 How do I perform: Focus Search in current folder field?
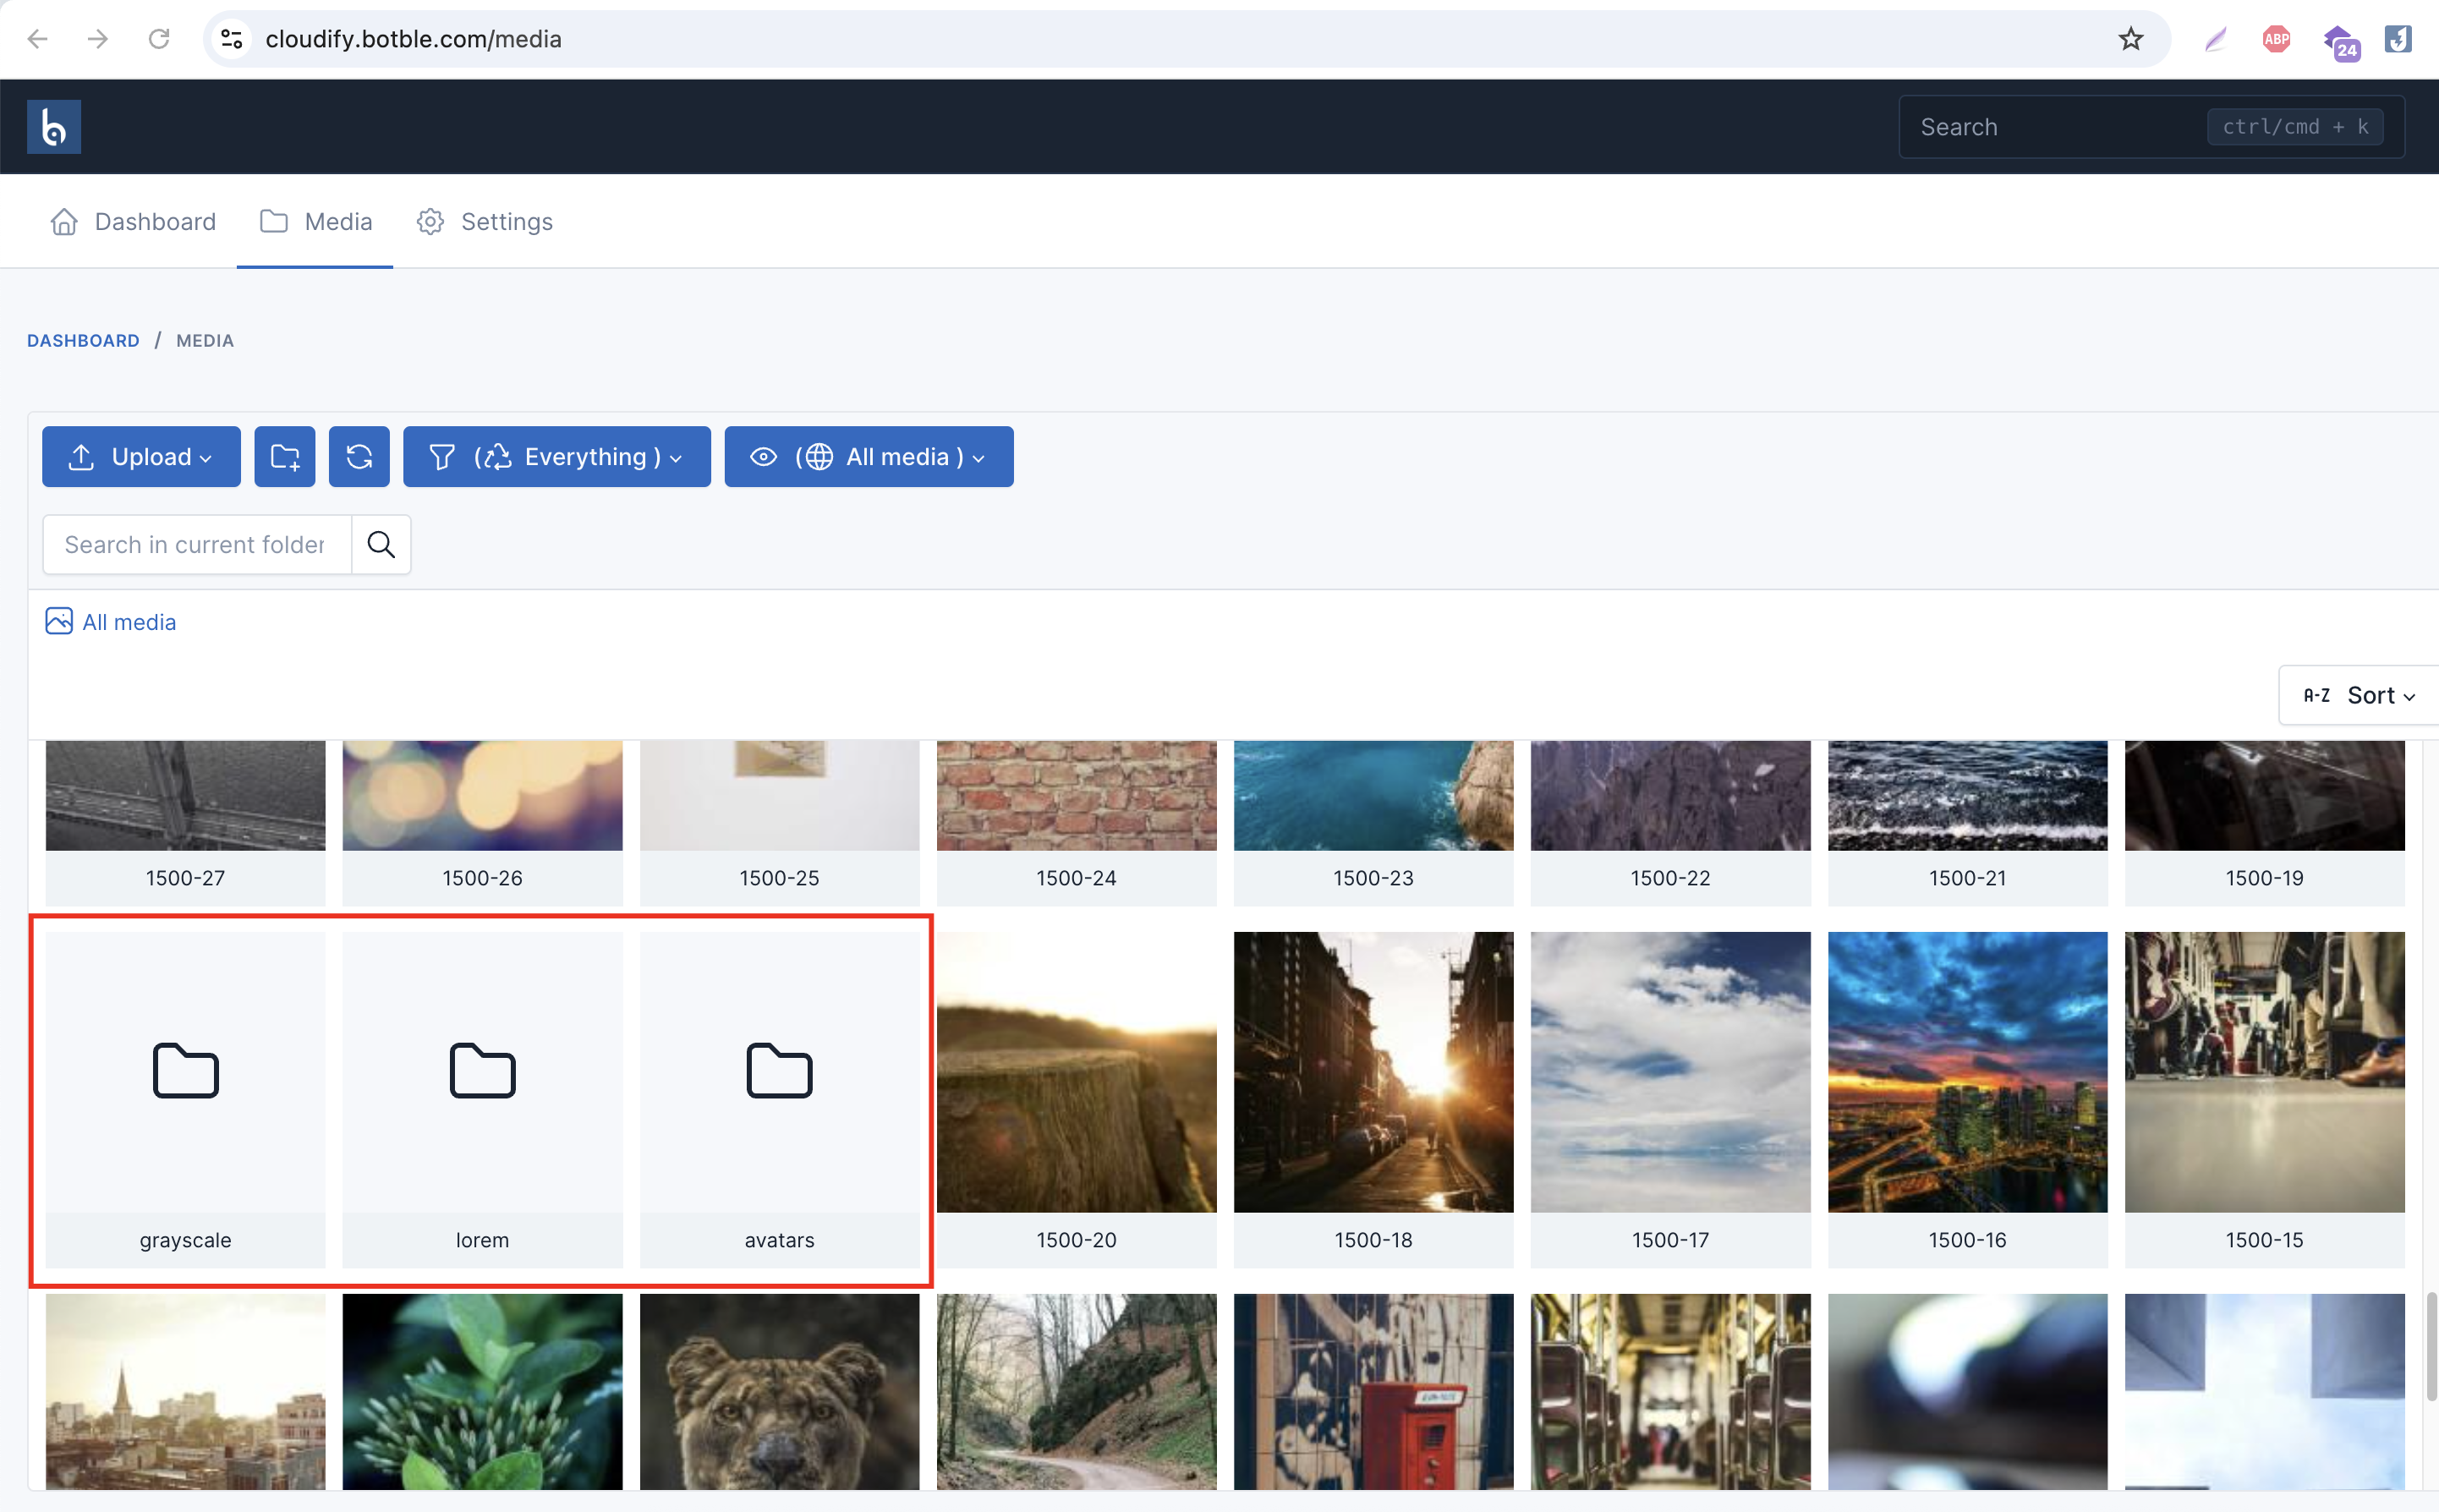[197, 545]
